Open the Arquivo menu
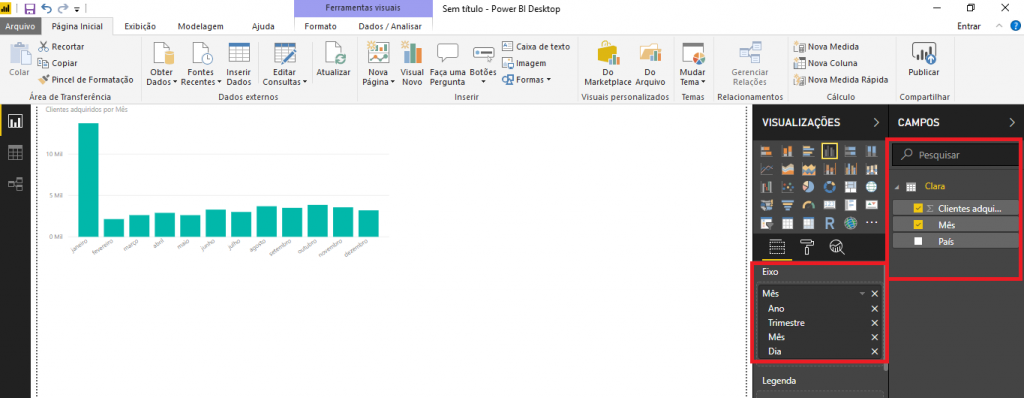The image size is (1024, 398). pyautogui.click(x=20, y=27)
